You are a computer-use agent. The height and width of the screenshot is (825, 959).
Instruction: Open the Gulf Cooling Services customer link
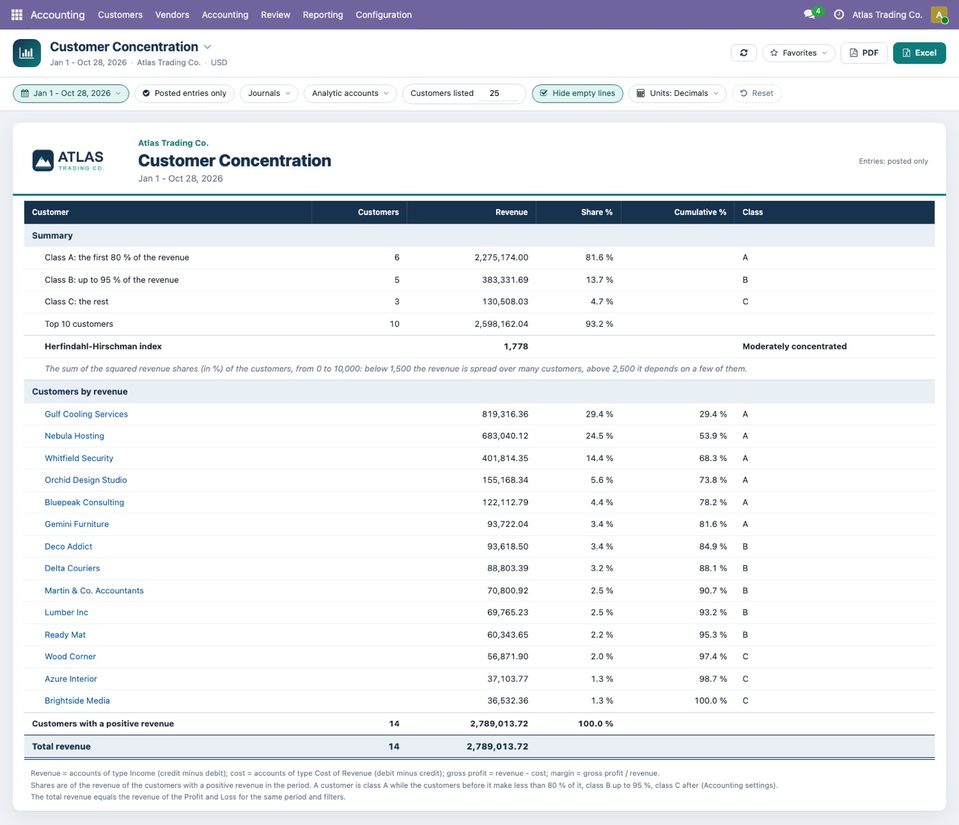(x=86, y=414)
